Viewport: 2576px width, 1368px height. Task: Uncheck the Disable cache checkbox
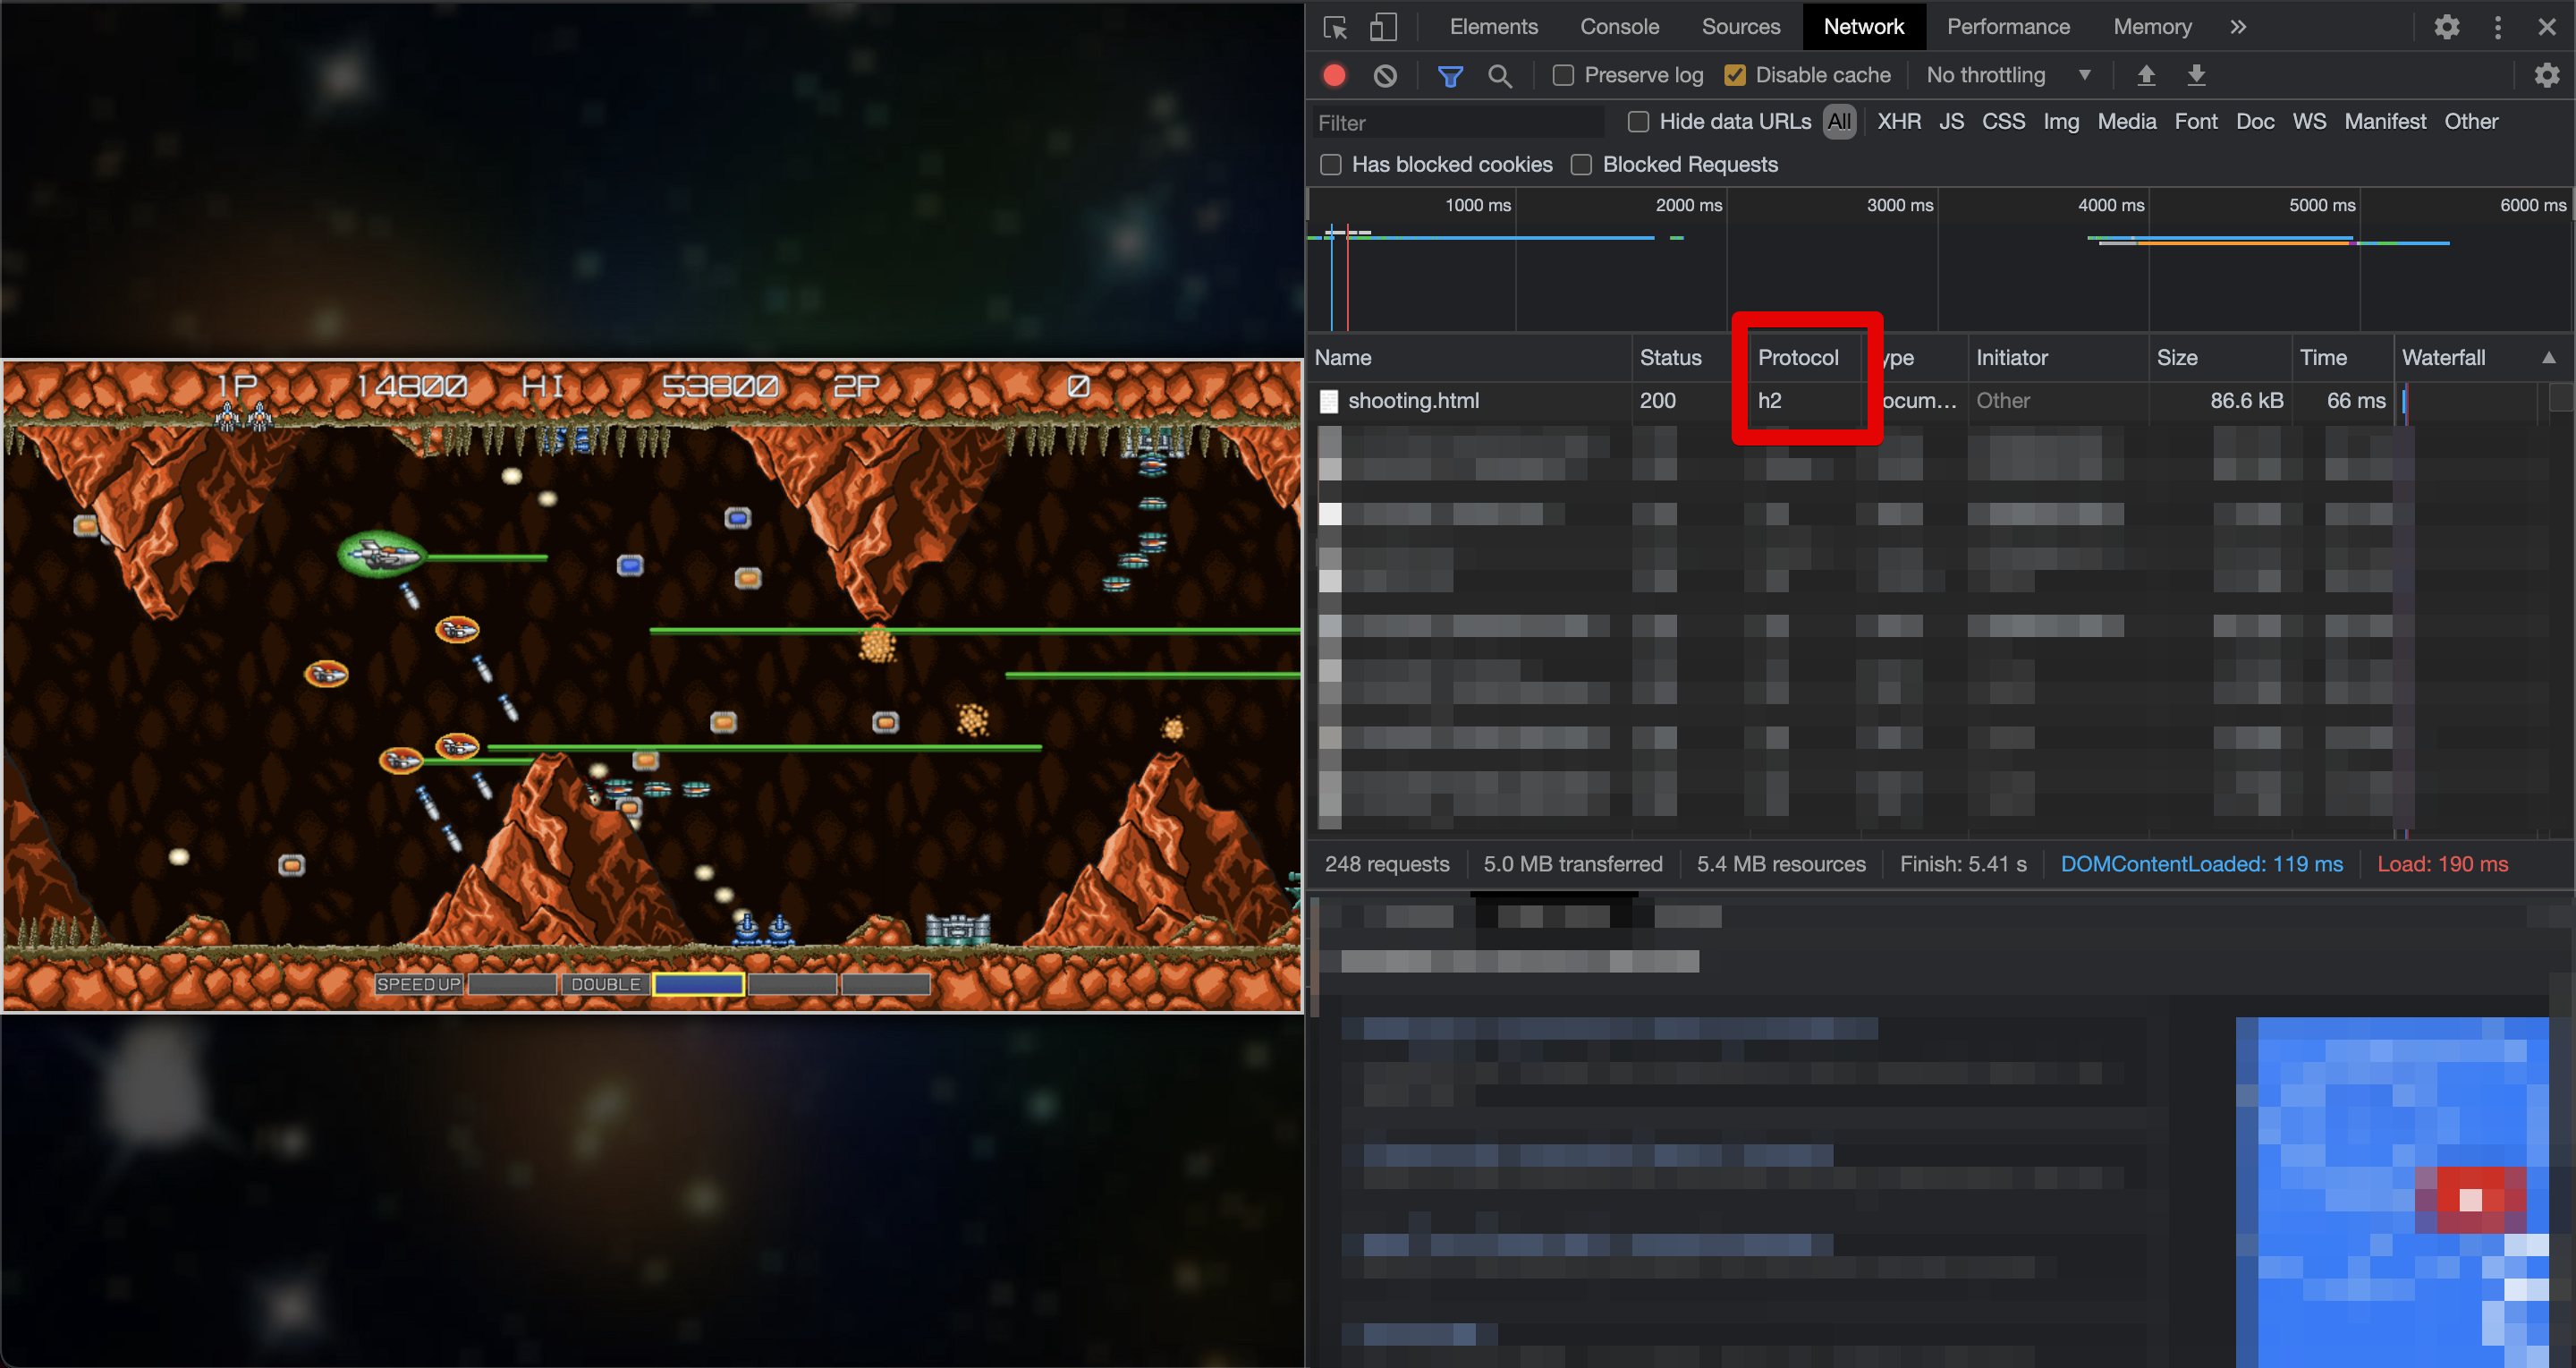1735,75
